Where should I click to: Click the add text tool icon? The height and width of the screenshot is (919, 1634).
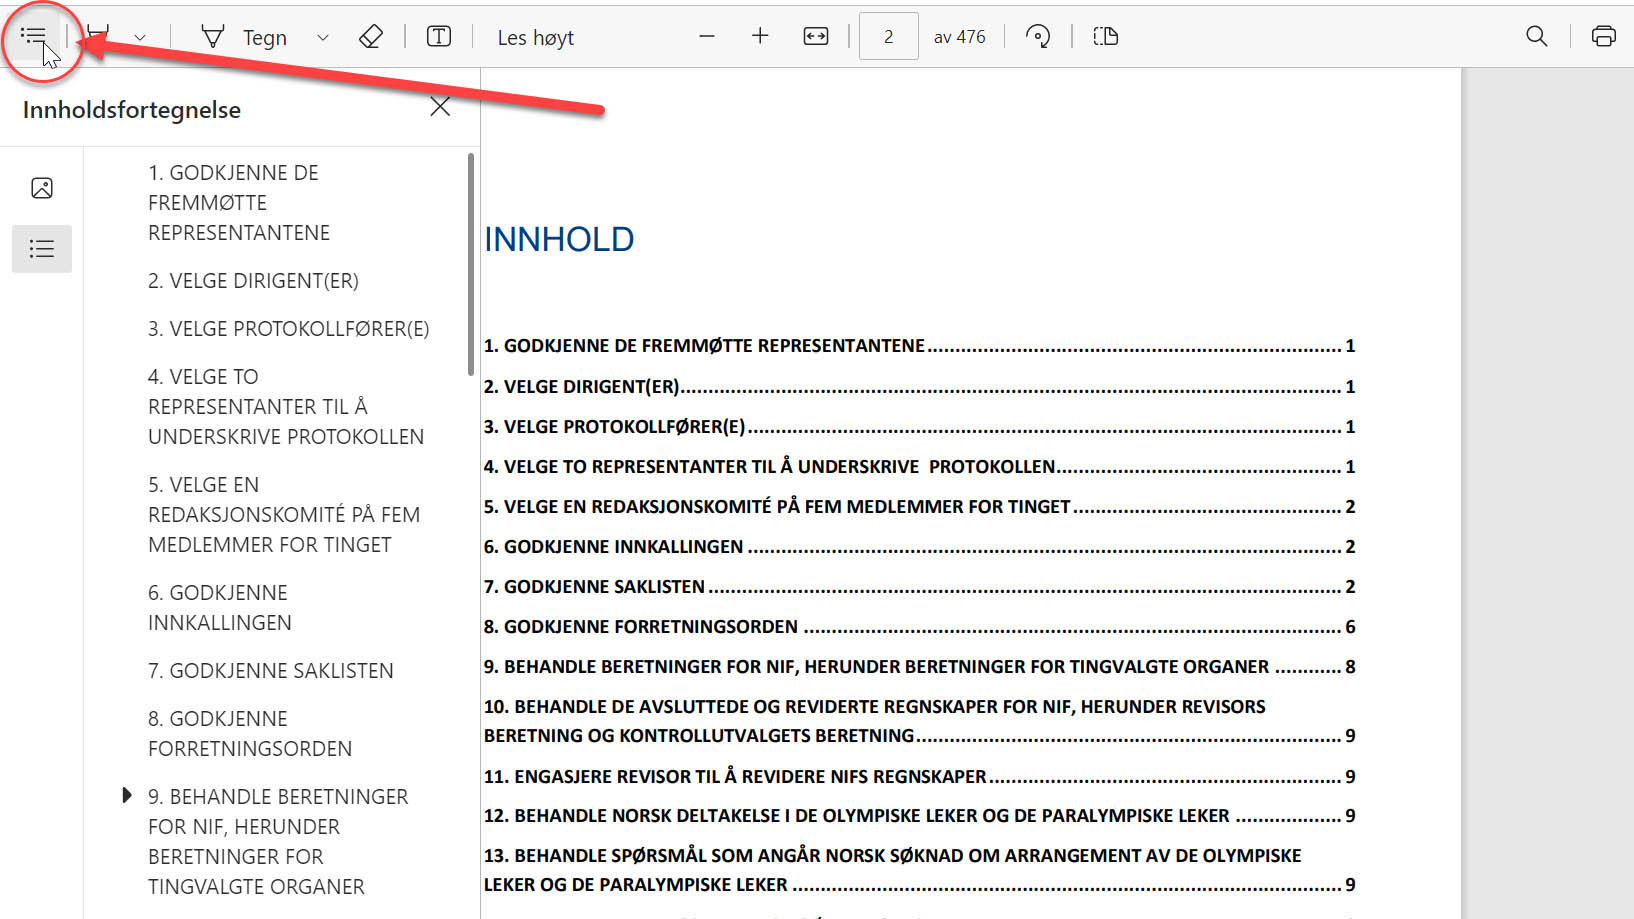[439, 37]
